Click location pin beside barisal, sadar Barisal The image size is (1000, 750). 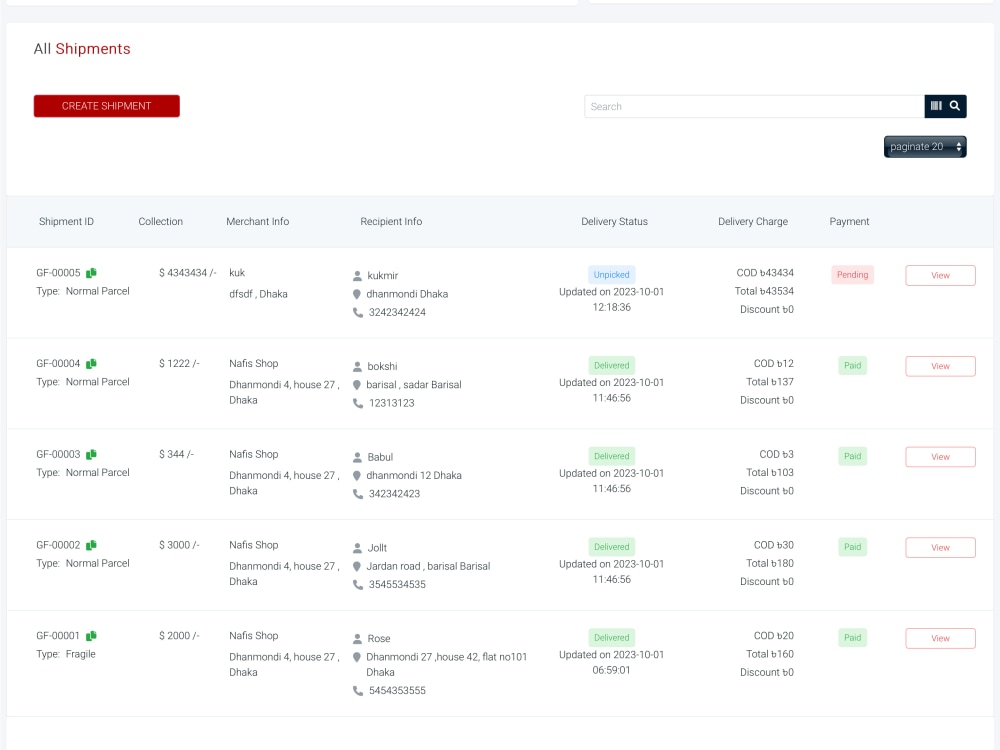pos(357,385)
